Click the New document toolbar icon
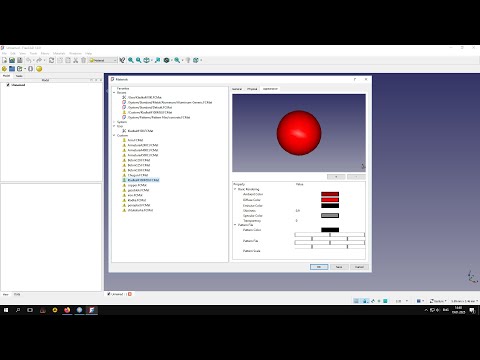Image resolution: width=480 pixels, height=360 pixels. coord(4,60)
